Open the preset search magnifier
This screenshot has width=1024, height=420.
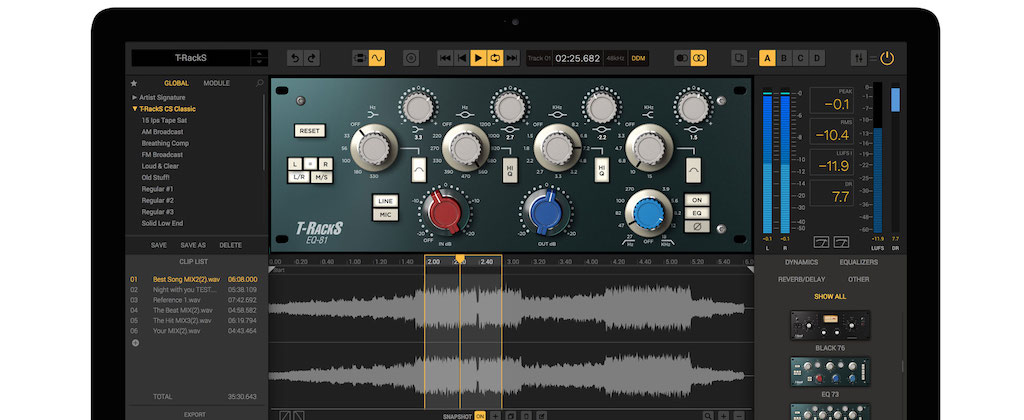[x=260, y=84]
